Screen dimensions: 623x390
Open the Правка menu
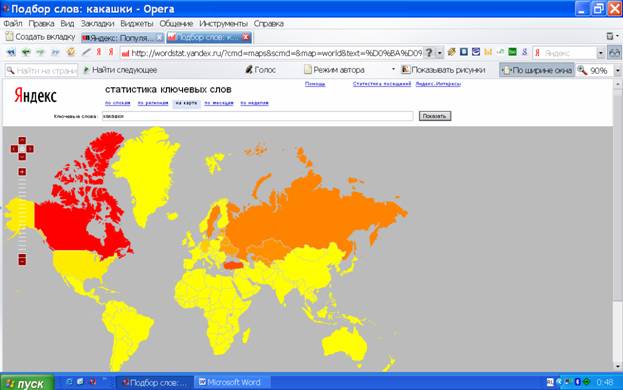41,23
